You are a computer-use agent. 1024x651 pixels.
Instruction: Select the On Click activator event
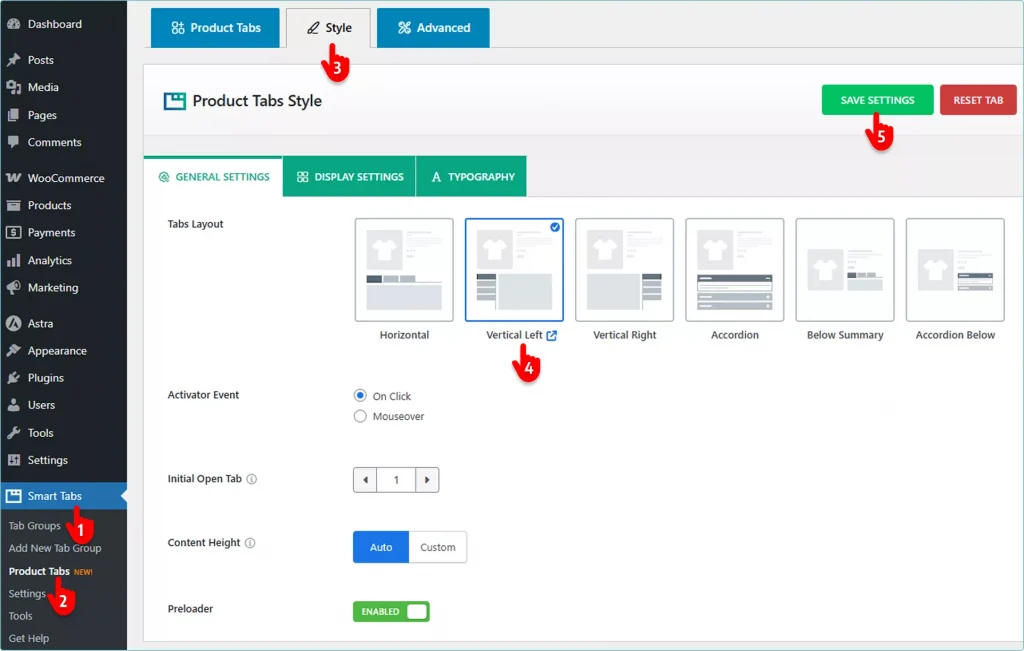(x=360, y=396)
